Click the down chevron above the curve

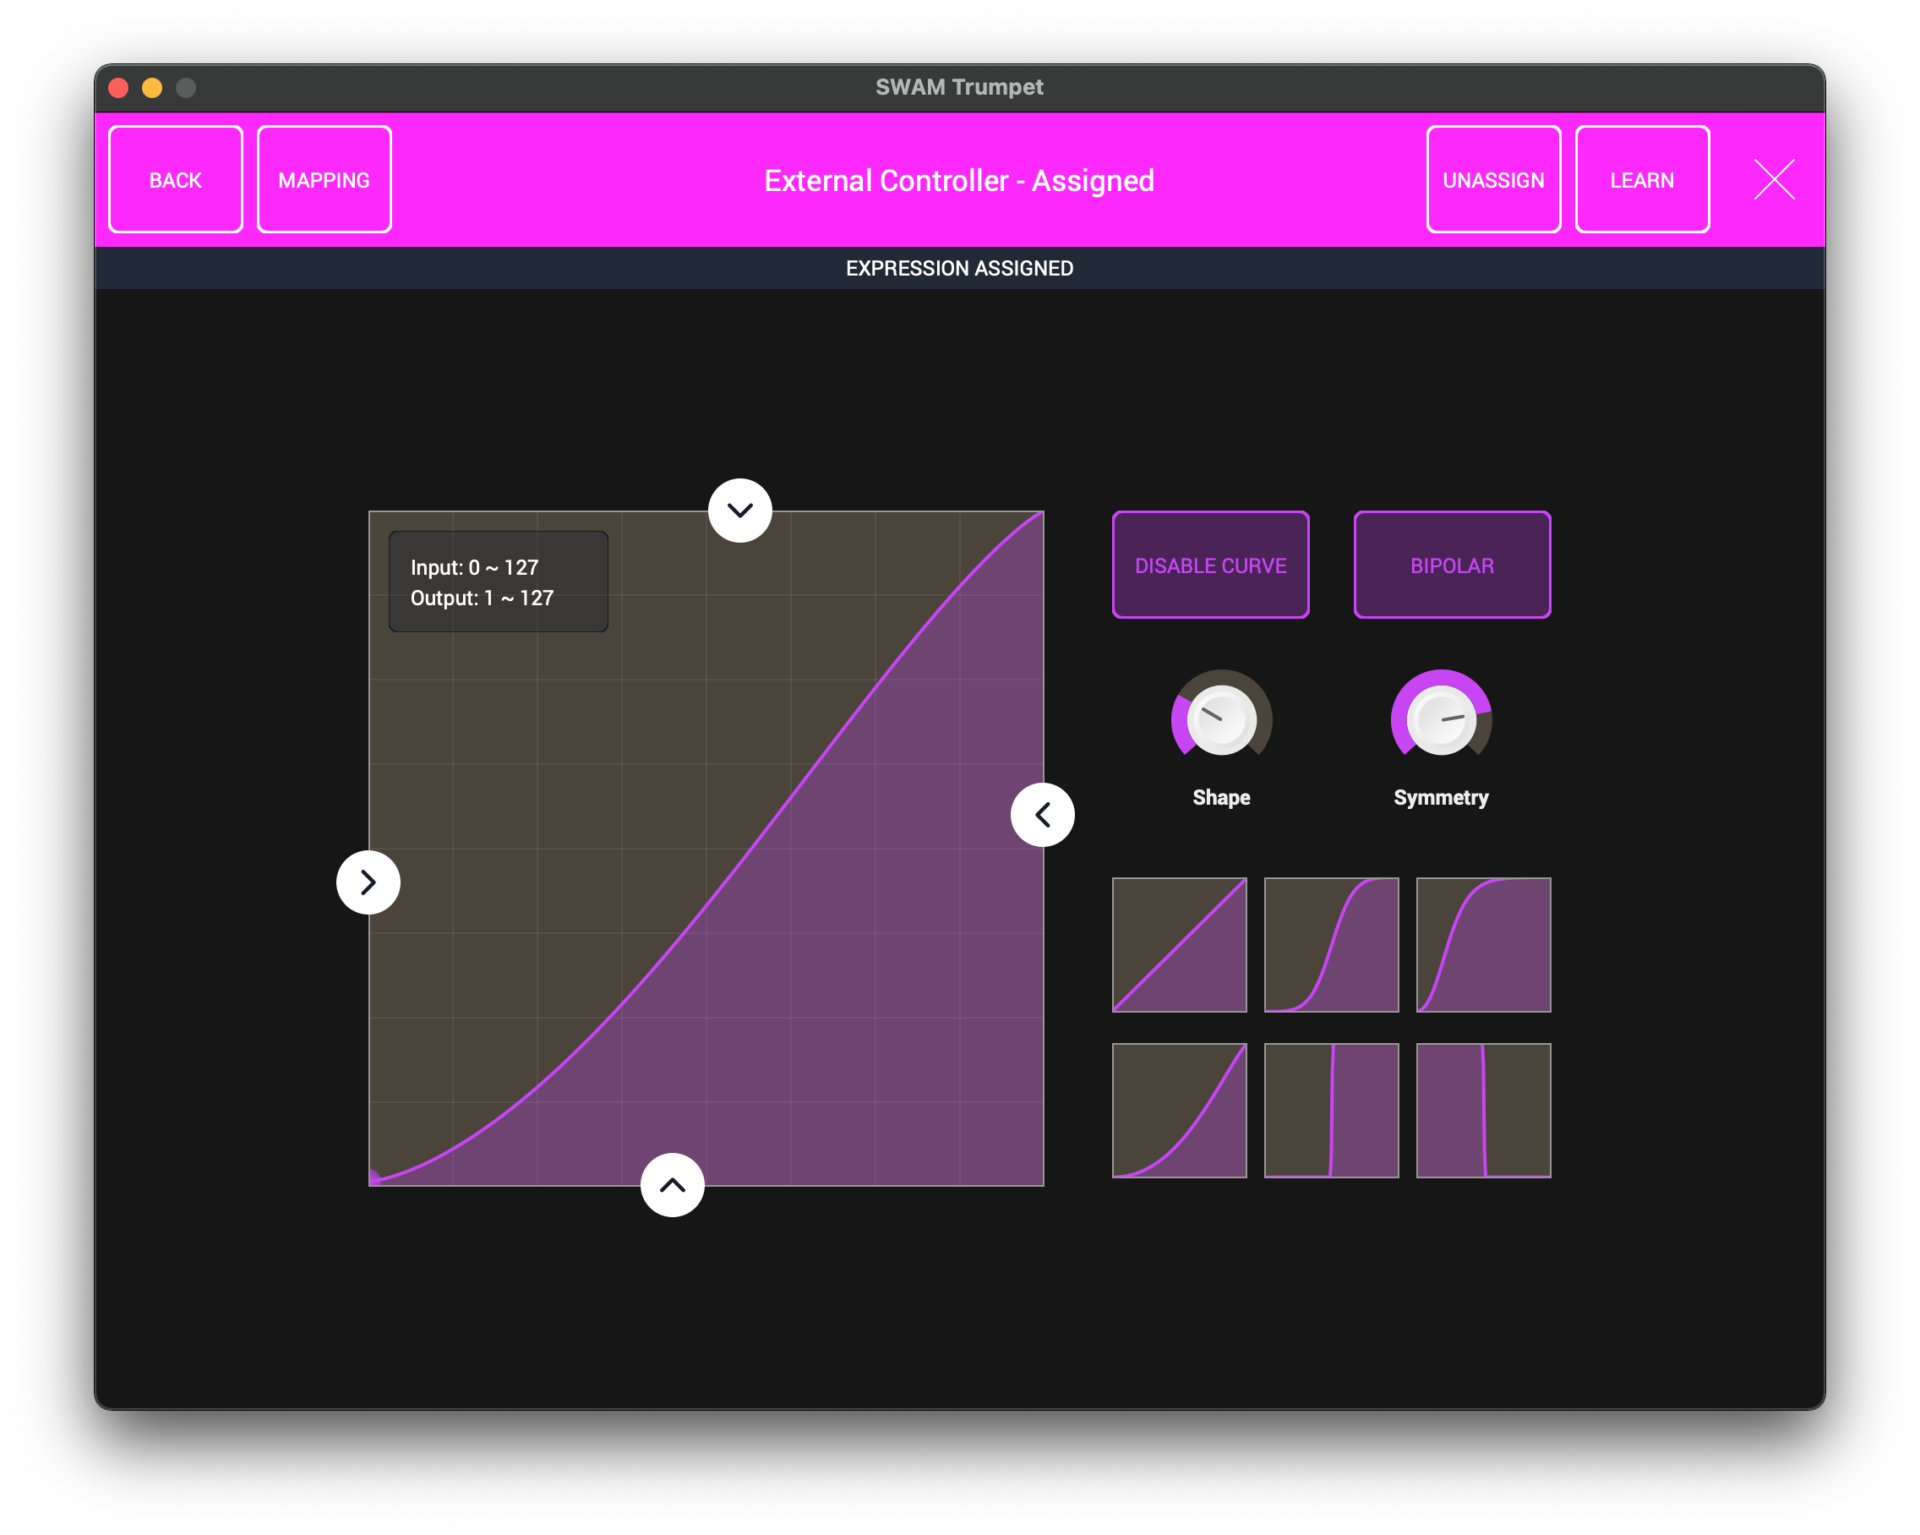[x=739, y=509]
